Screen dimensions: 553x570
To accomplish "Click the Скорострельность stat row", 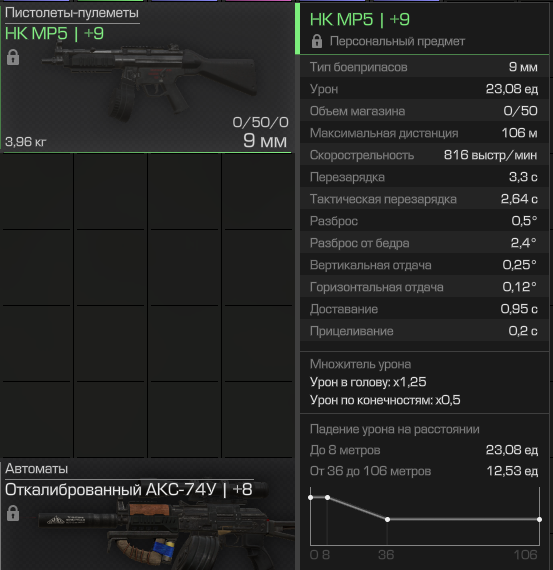I will 424,155.
